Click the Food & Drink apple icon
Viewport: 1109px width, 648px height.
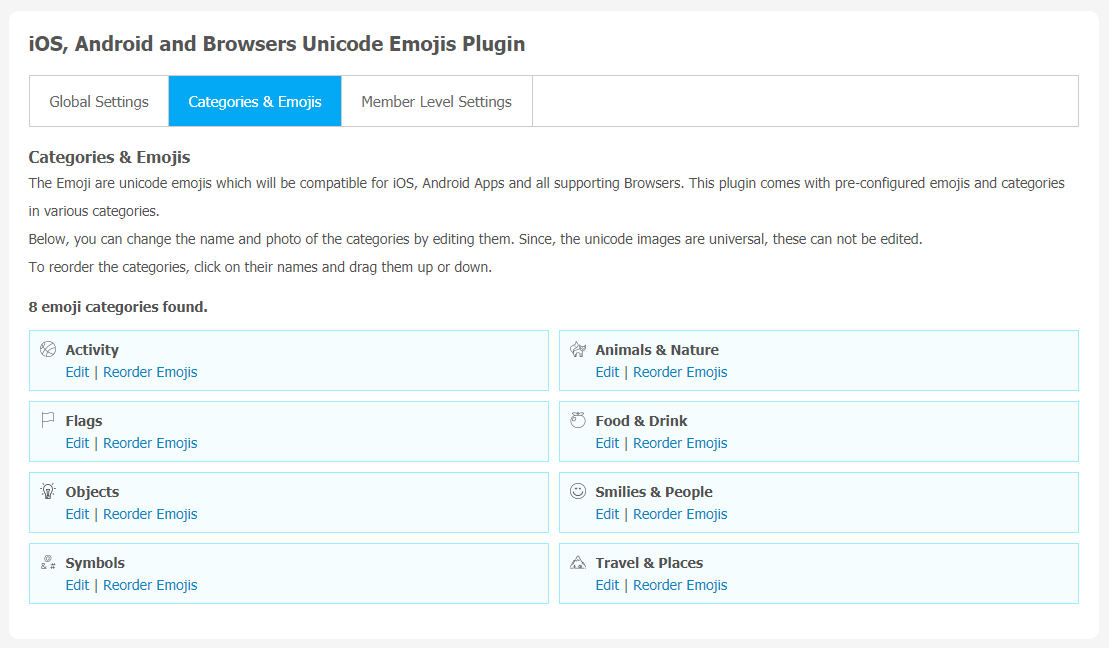(x=578, y=420)
